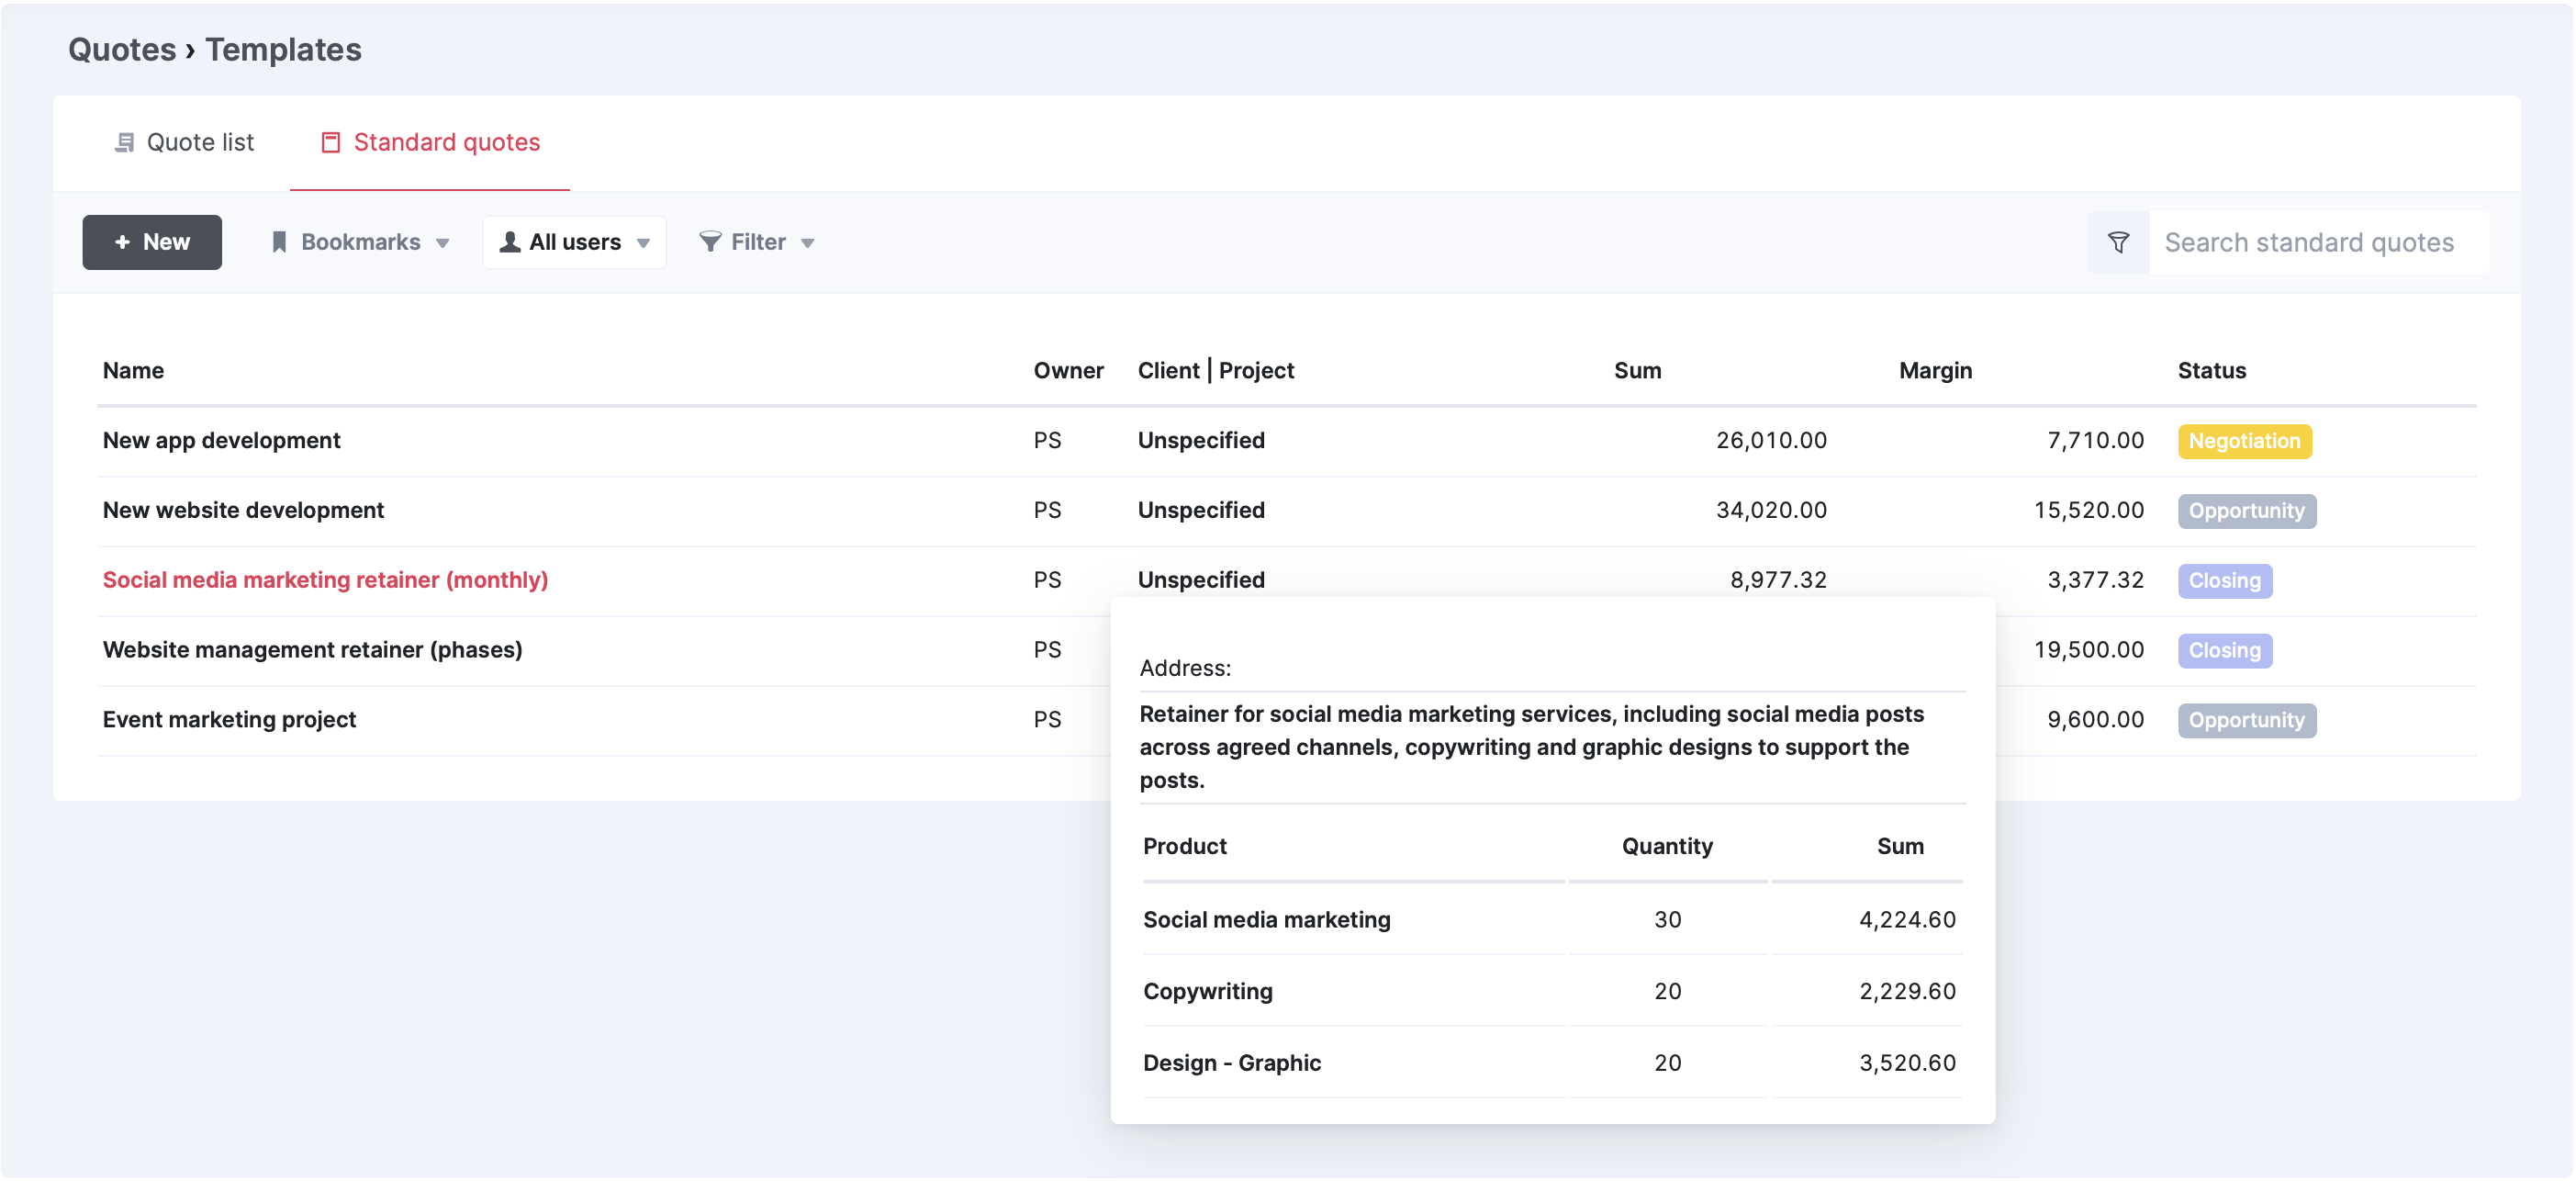Screen dimensions: 2576x1181
Task: Click the Closing badge on Website management retainer
Action: tap(2224, 650)
